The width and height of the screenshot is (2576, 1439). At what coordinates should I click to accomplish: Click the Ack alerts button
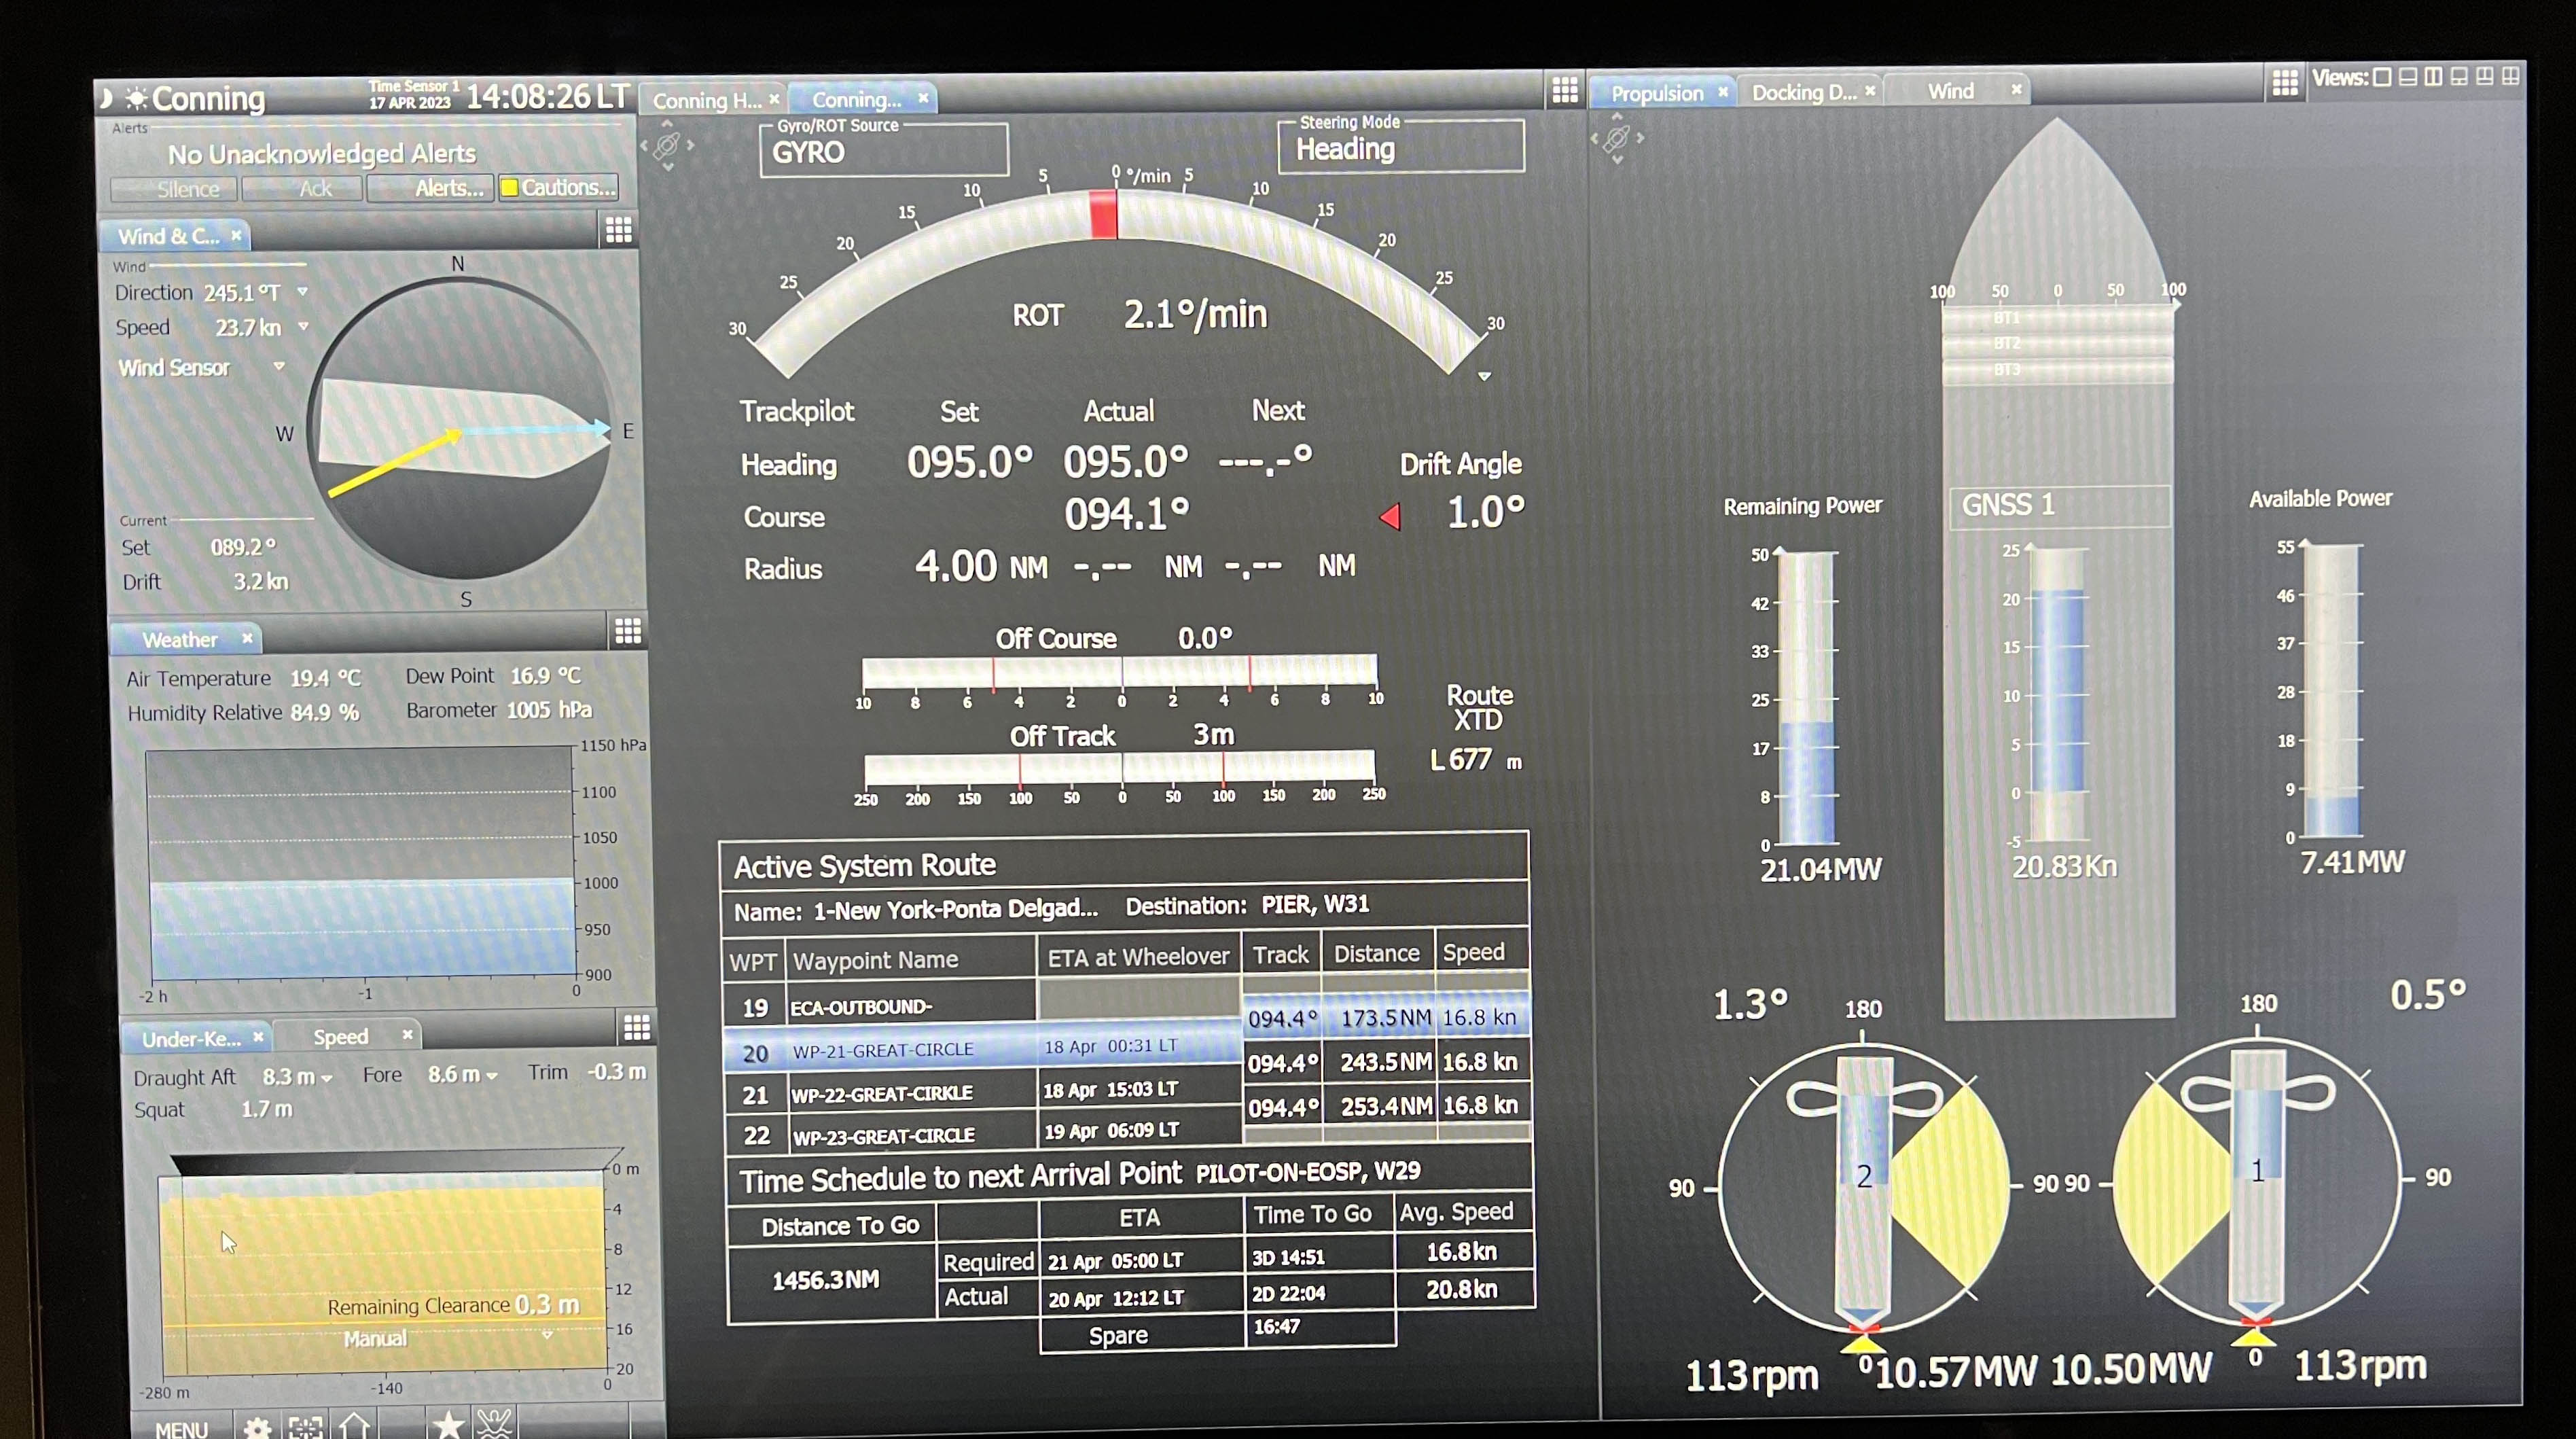302,188
